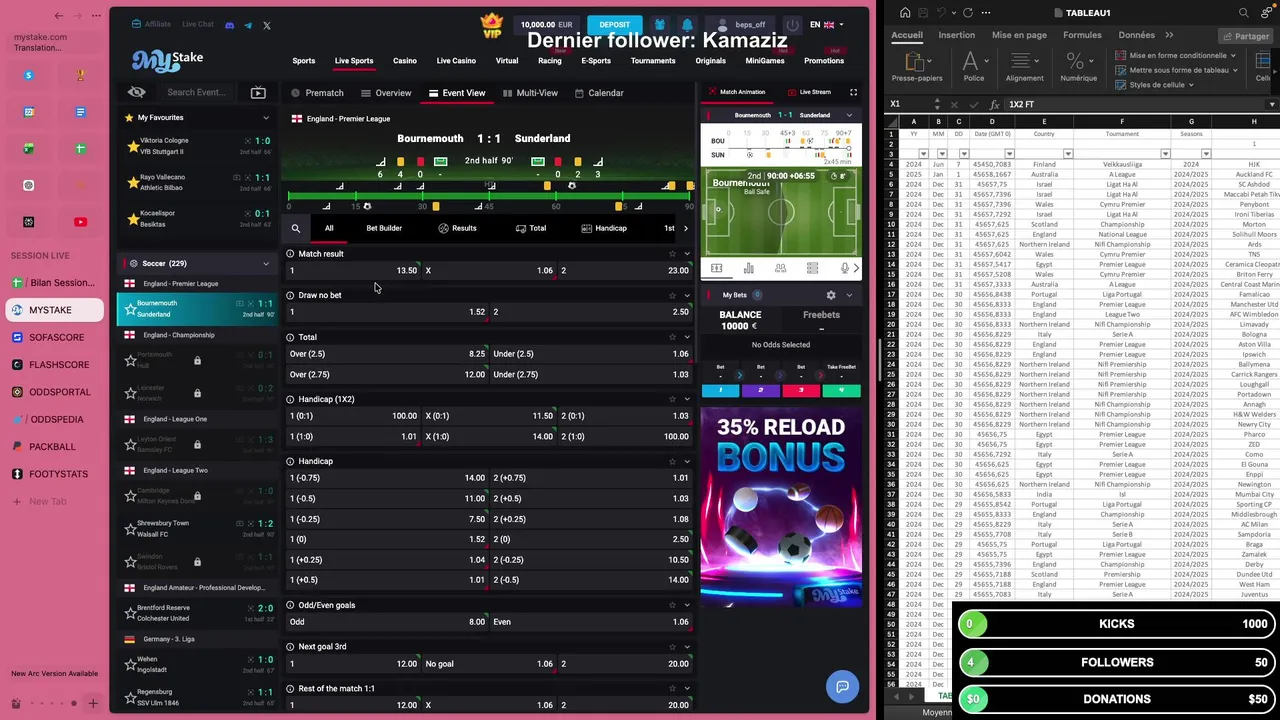Click the VIP crown badge
The image size is (1280, 720).
coord(491,26)
